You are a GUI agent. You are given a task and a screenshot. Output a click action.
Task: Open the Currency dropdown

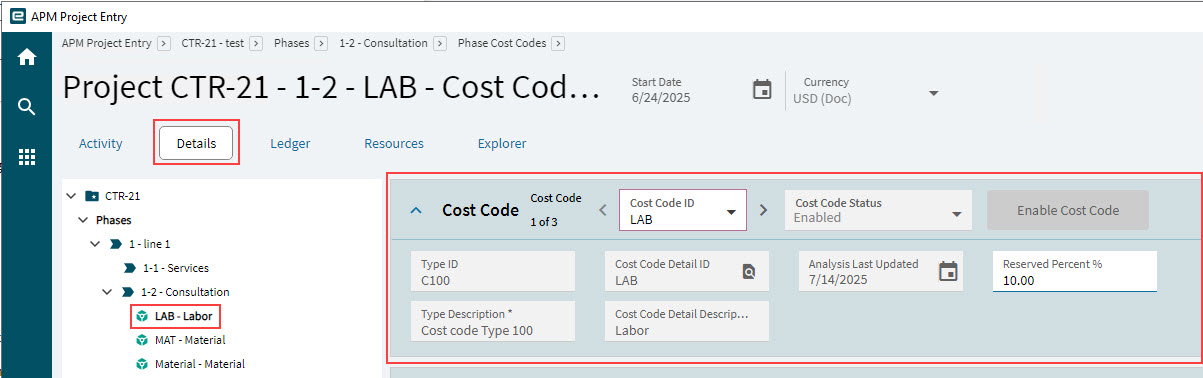click(x=933, y=93)
